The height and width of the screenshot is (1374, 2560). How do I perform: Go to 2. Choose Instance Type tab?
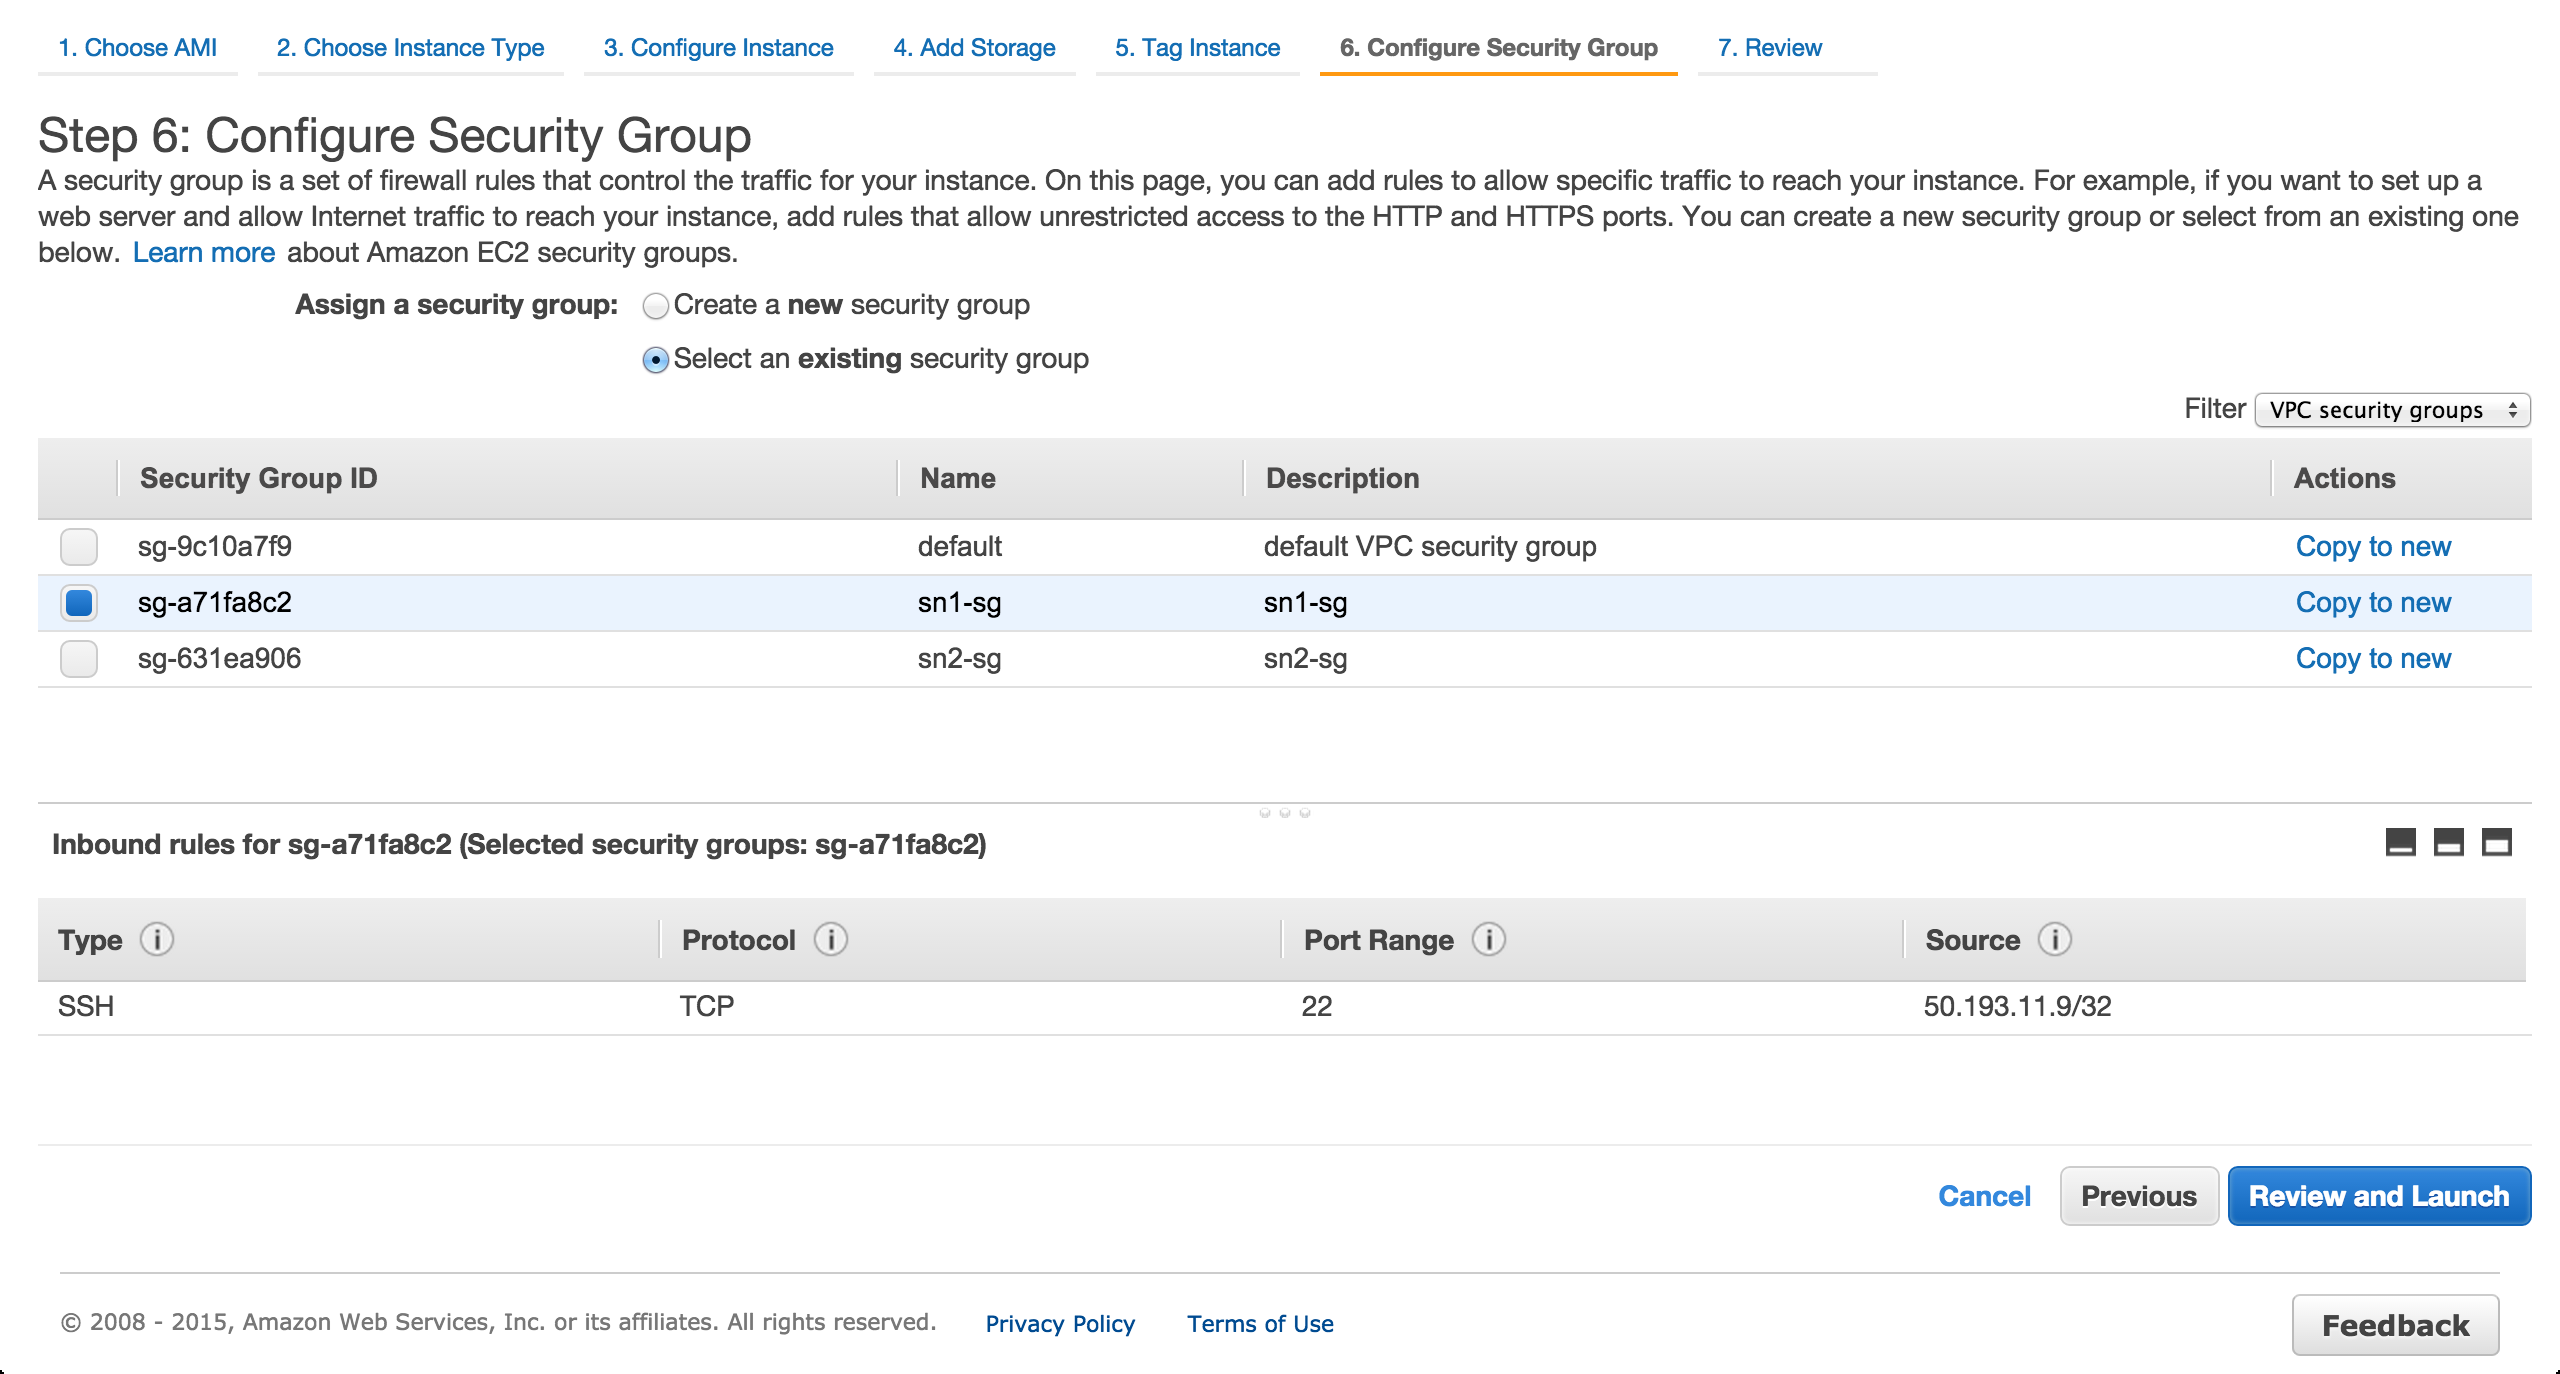410,48
